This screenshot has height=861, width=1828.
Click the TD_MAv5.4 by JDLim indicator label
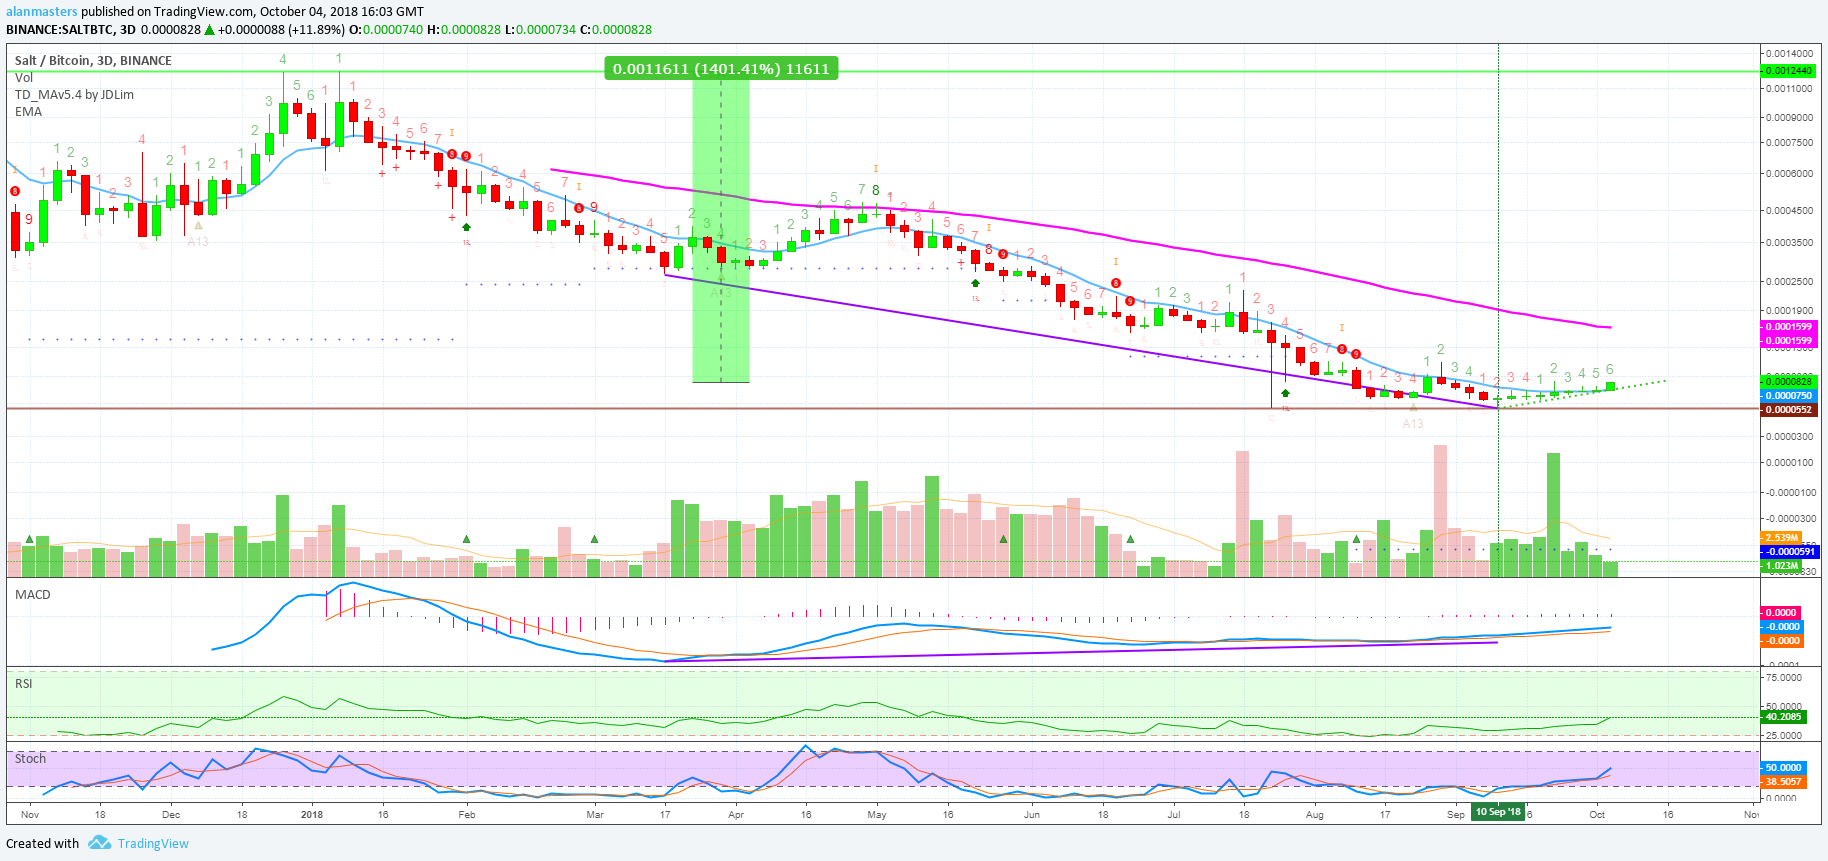click(74, 94)
